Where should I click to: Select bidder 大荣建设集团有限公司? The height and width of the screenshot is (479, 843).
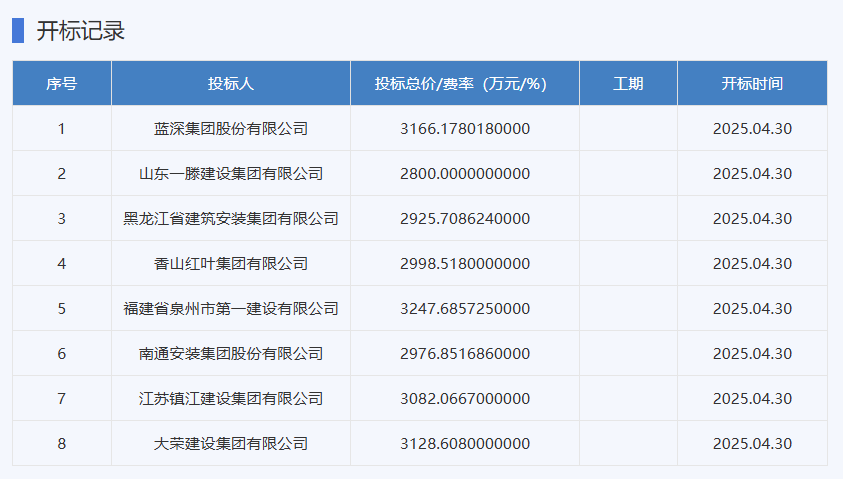click(231, 444)
